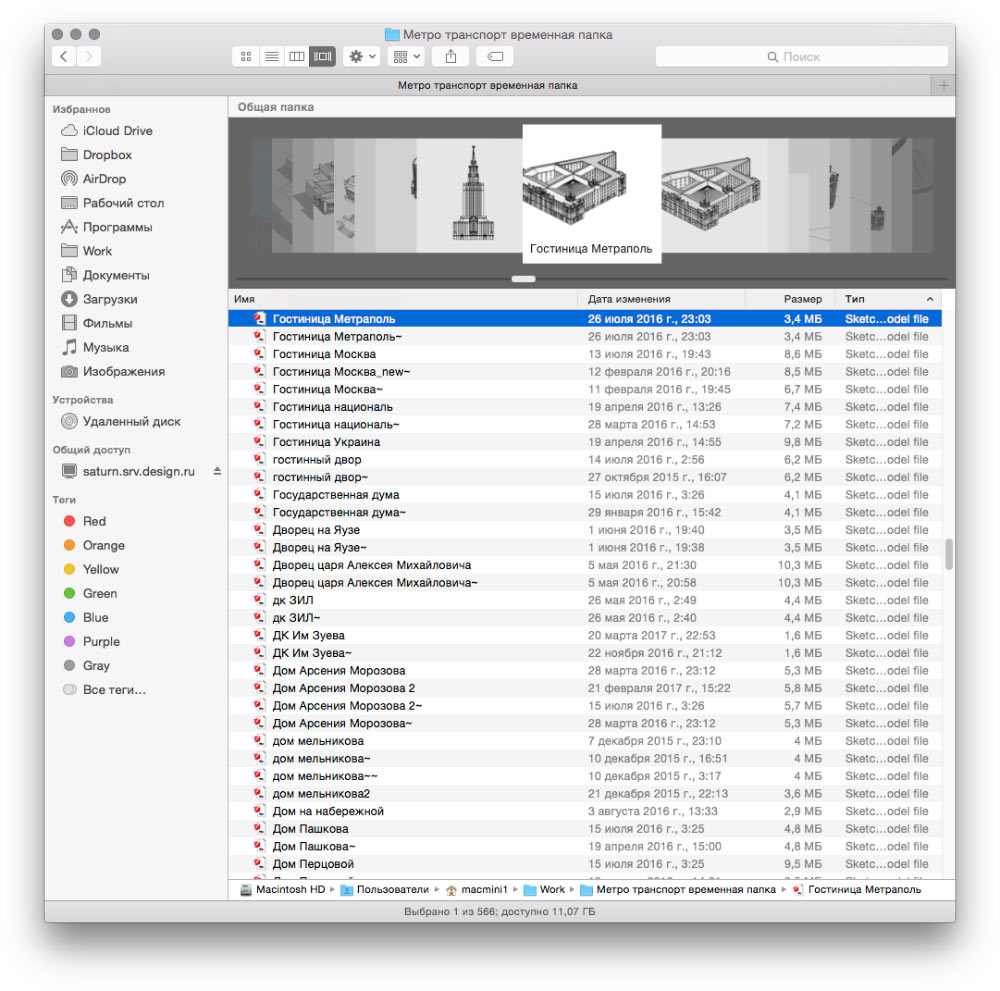The height and width of the screenshot is (991, 1000).
Task: Open the arrange items dropdown
Action: [x=406, y=57]
